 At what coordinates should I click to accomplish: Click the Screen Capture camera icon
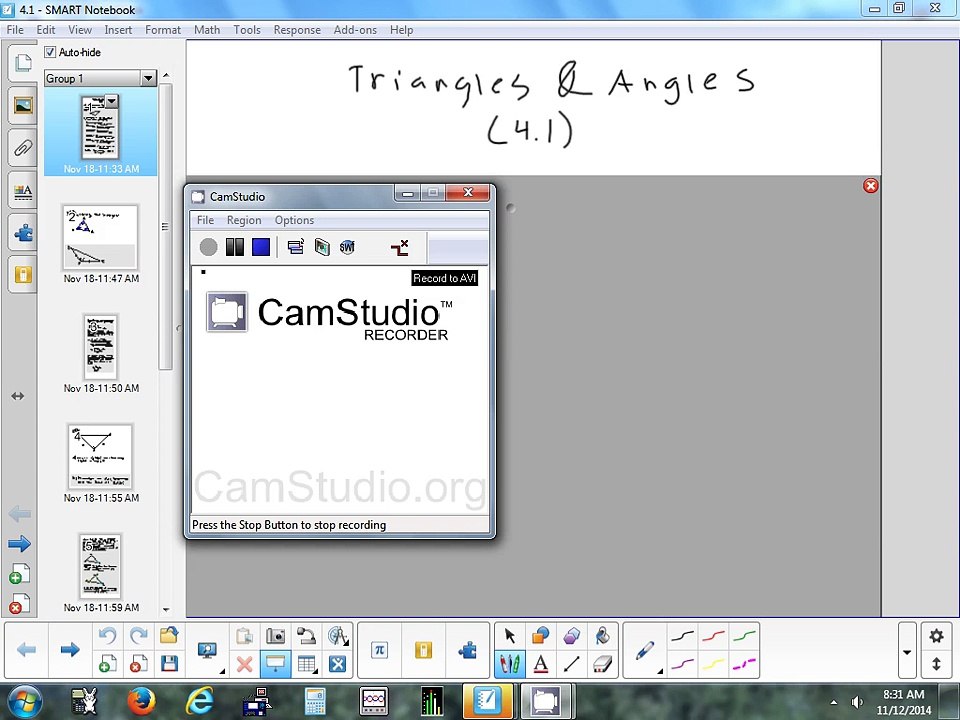coord(276,636)
